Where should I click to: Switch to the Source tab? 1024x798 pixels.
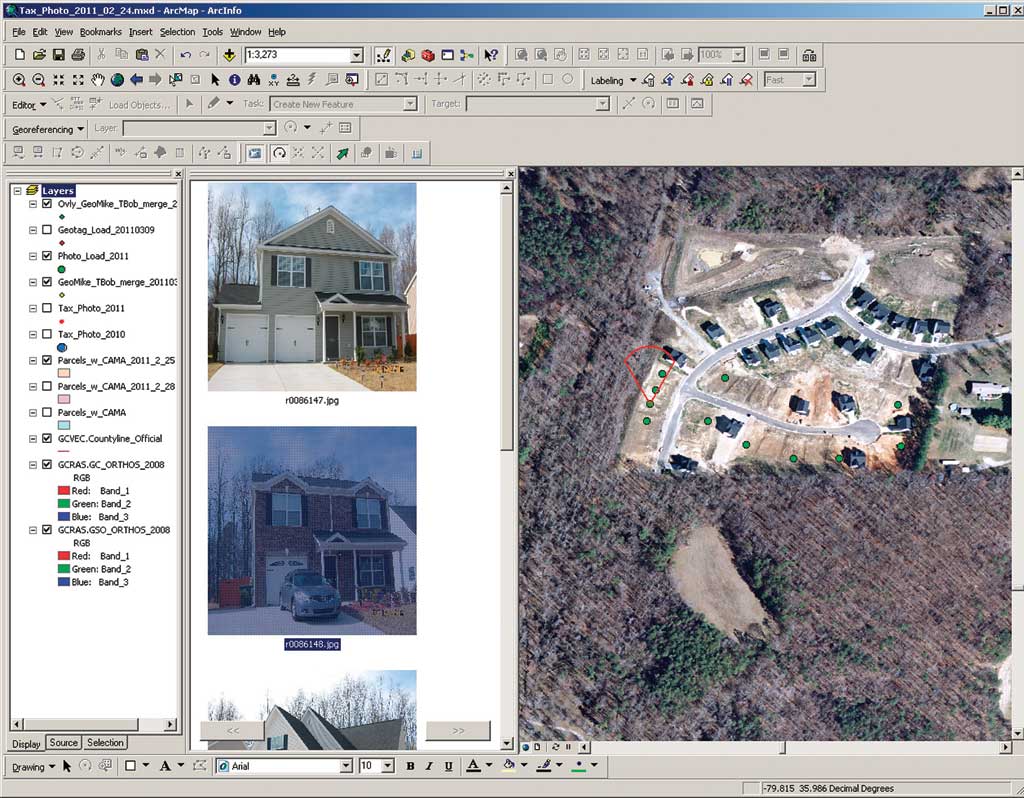tap(63, 742)
